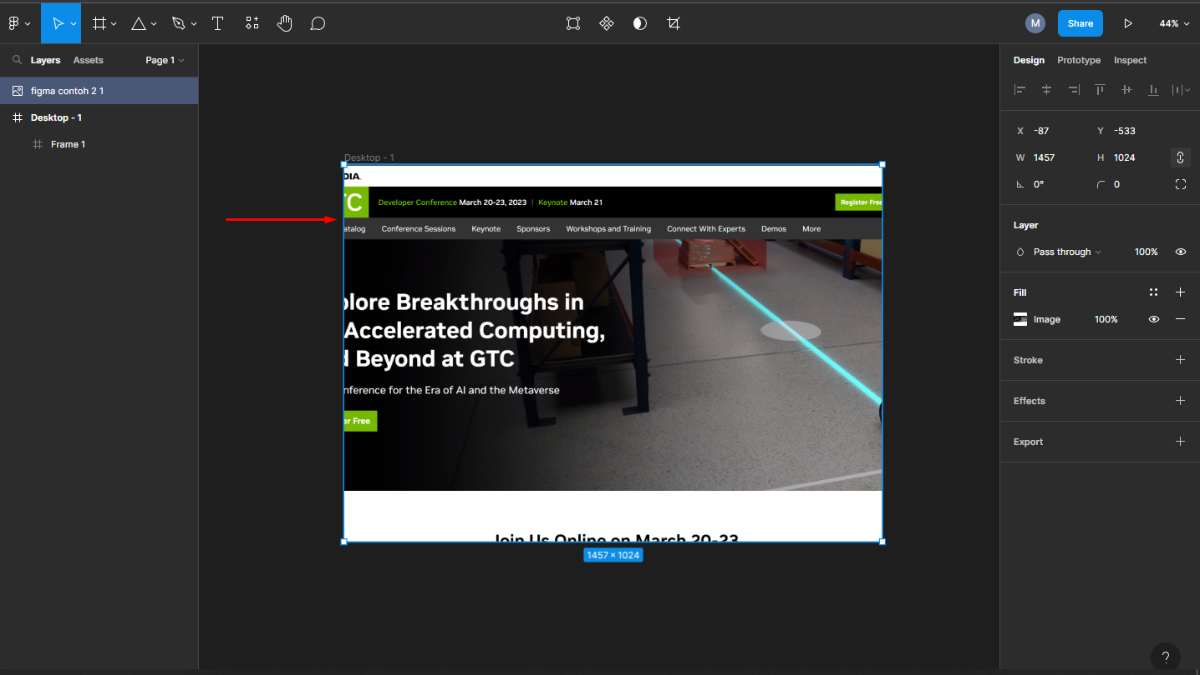Add an export setting with plus

[x=1180, y=441]
